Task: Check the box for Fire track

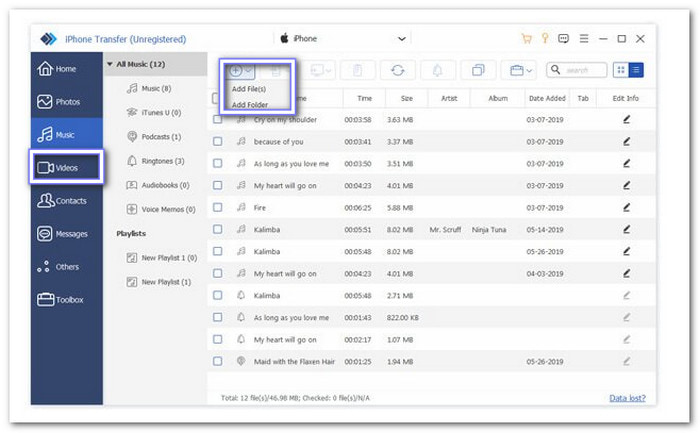Action: 217,207
